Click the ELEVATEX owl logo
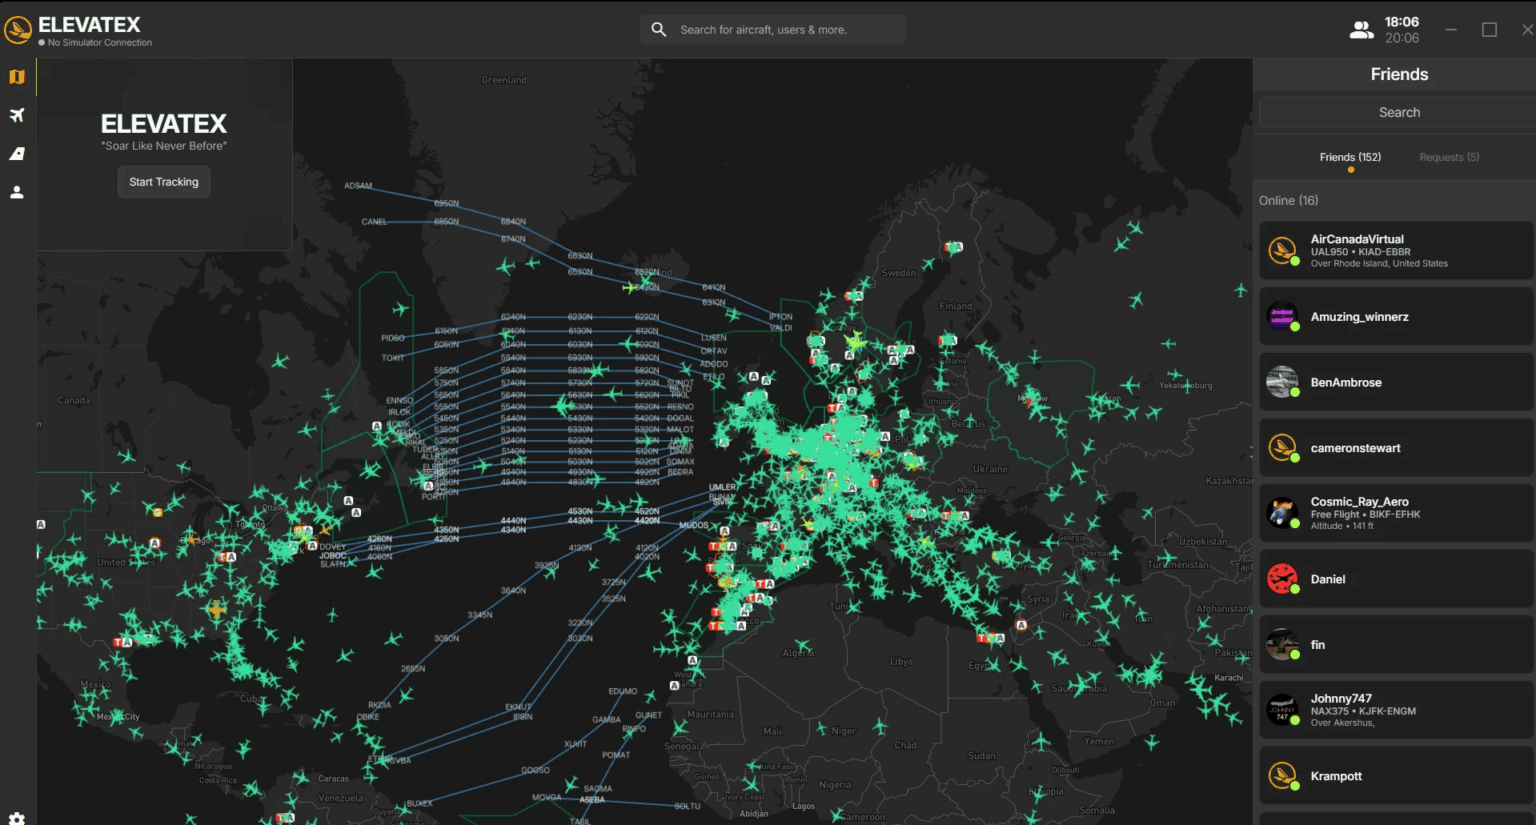This screenshot has width=1536, height=825. [16, 29]
